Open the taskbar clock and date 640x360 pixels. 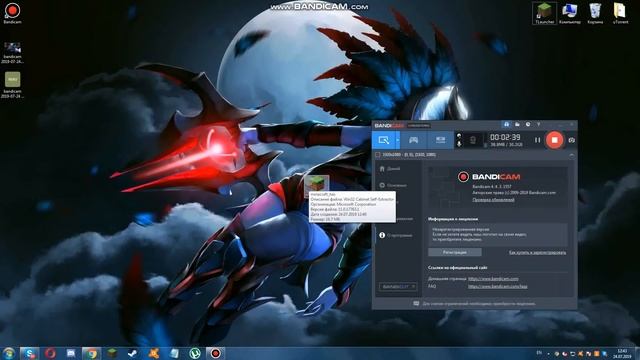tap(622, 353)
